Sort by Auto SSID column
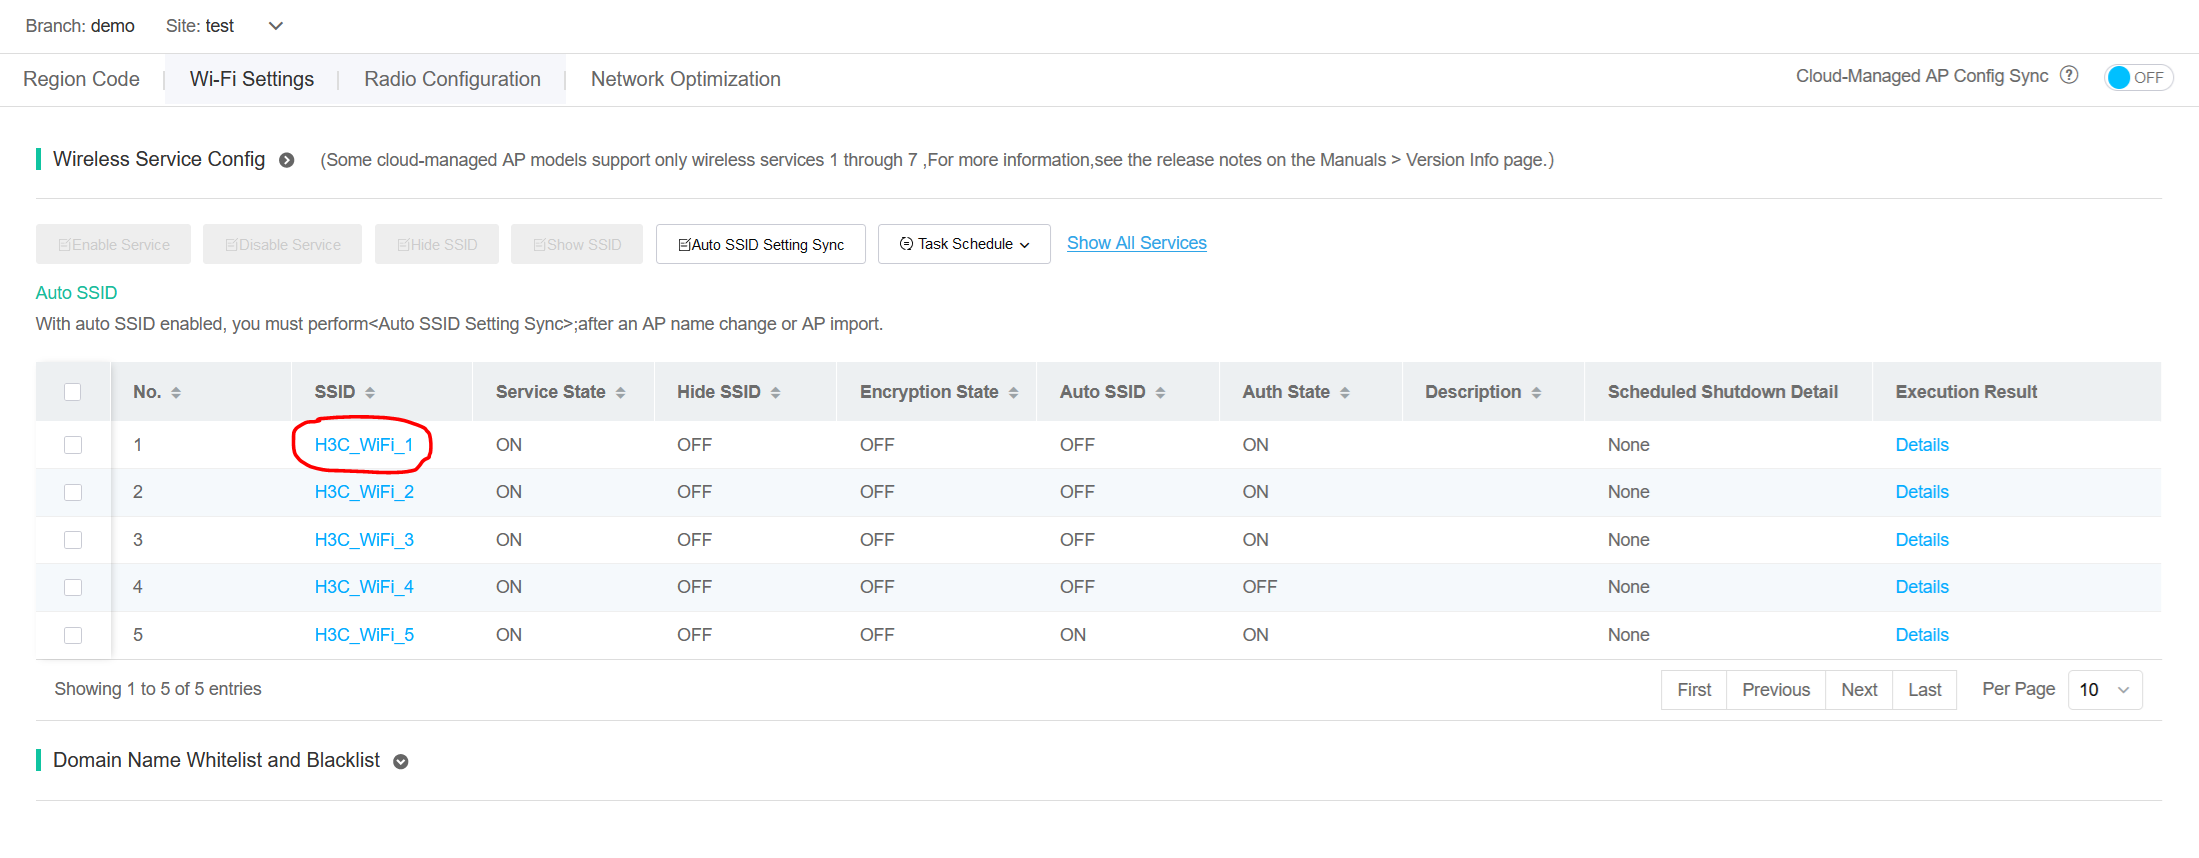This screenshot has height=858, width=2199. 1160,393
